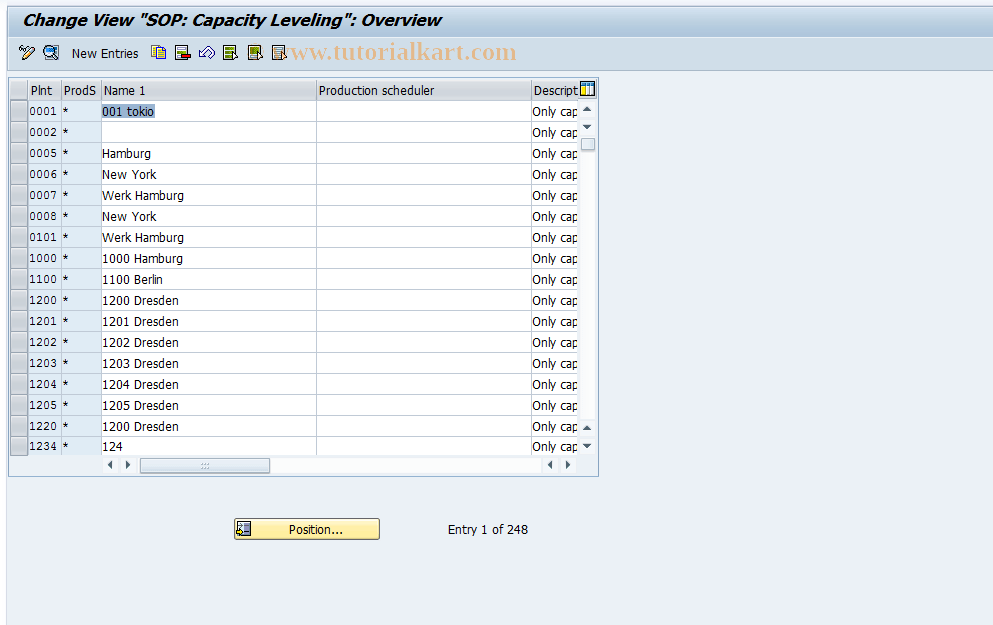Expand the table configuration icon above scrollbar
Screen dimensions: 993x625
(587, 89)
